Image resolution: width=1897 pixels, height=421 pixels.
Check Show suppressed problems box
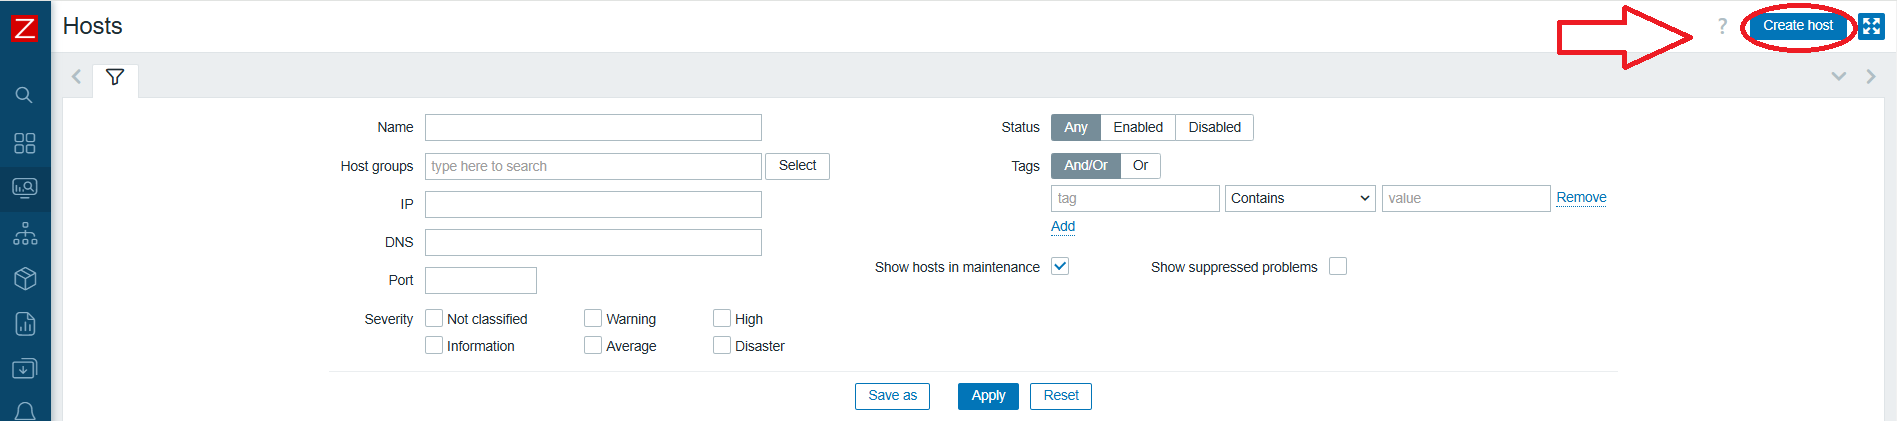coord(1338,266)
